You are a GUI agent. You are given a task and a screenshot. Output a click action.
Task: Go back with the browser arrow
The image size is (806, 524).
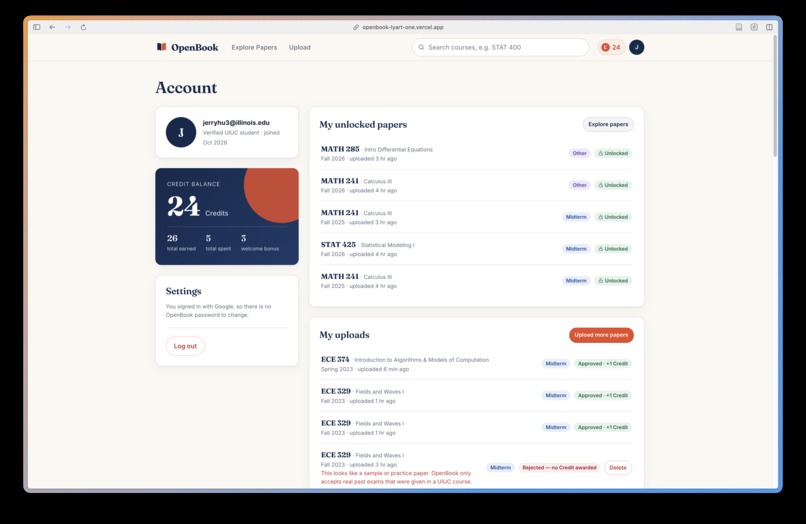pos(52,27)
